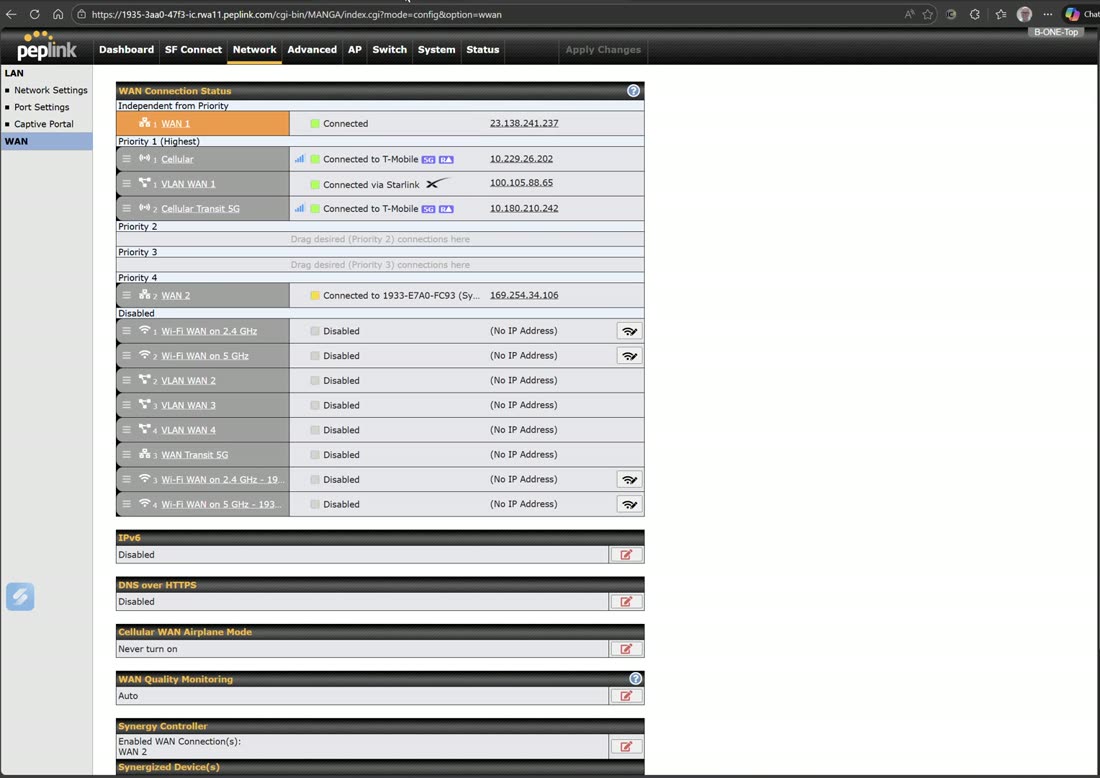The width and height of the screenshot is (1100, 778).
Task: Click signal bars in Cellular Transit 5G row
Action: coord(300,208)
